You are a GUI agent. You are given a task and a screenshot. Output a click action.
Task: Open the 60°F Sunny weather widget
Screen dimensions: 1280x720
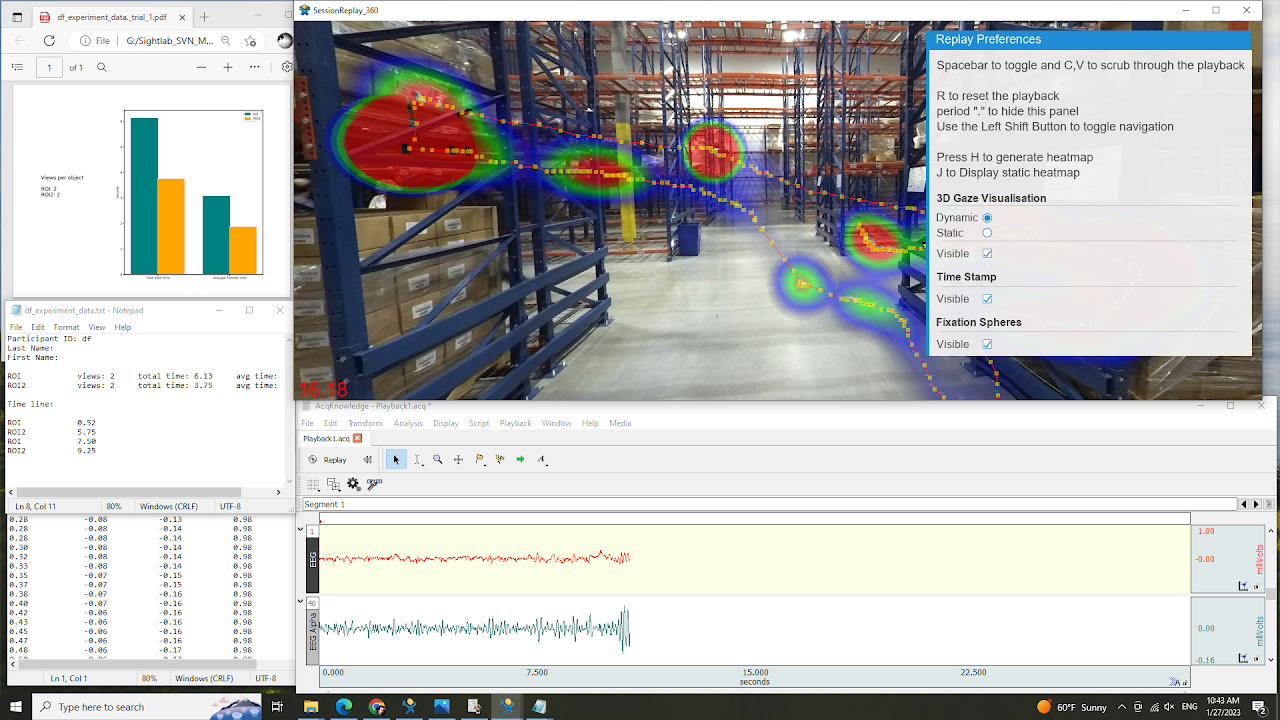(1083, 707)
